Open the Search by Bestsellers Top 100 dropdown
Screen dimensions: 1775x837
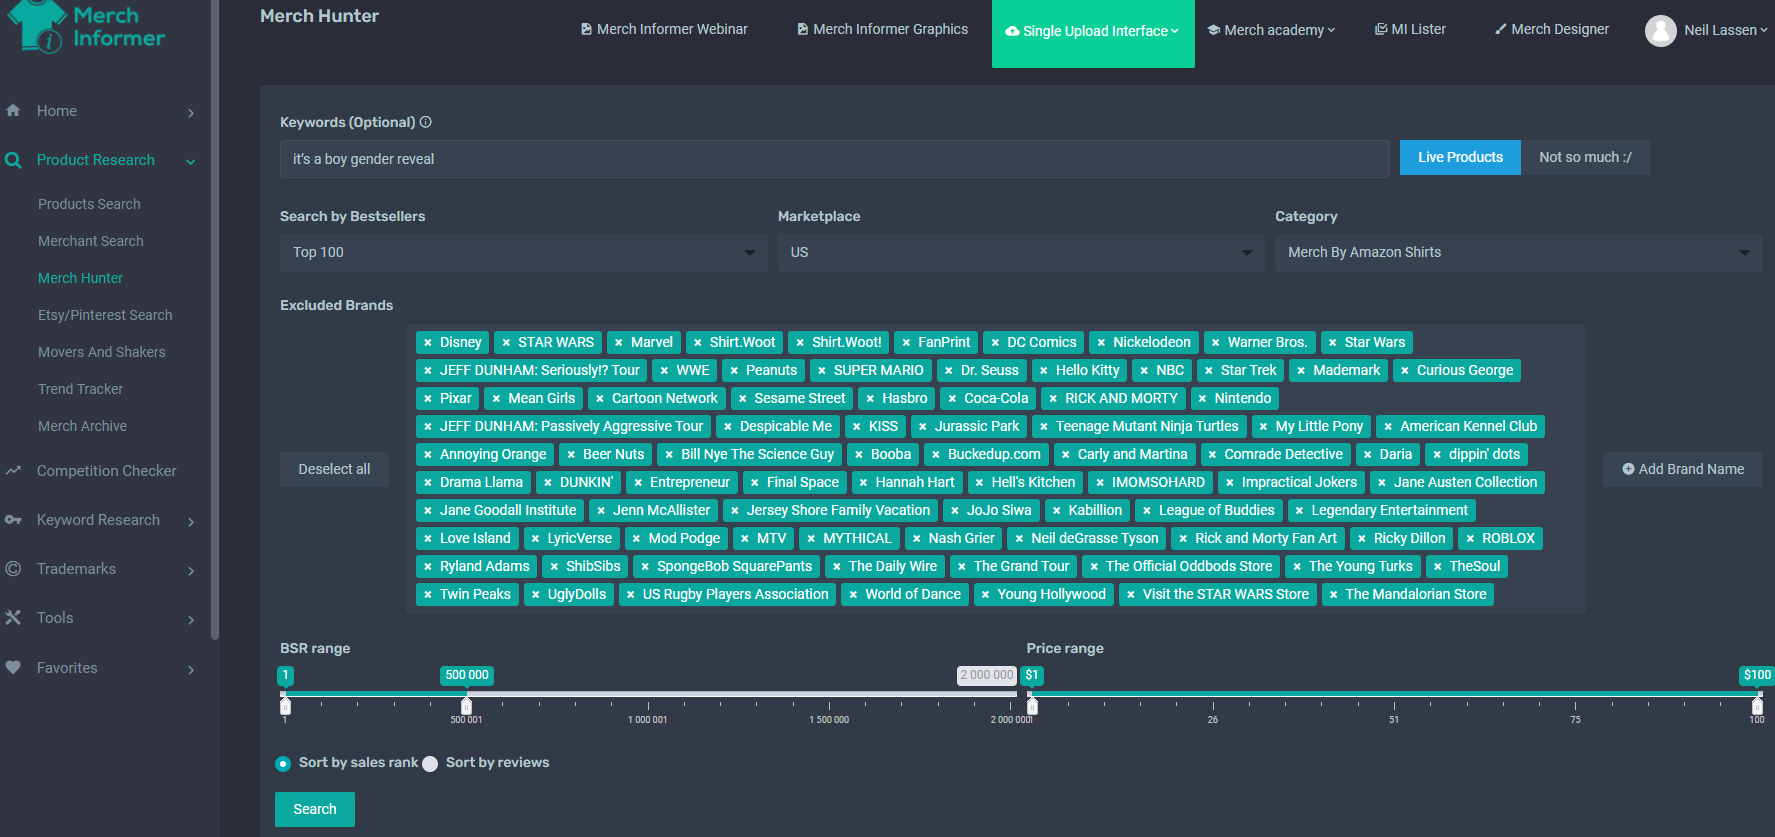coord(524,252)
